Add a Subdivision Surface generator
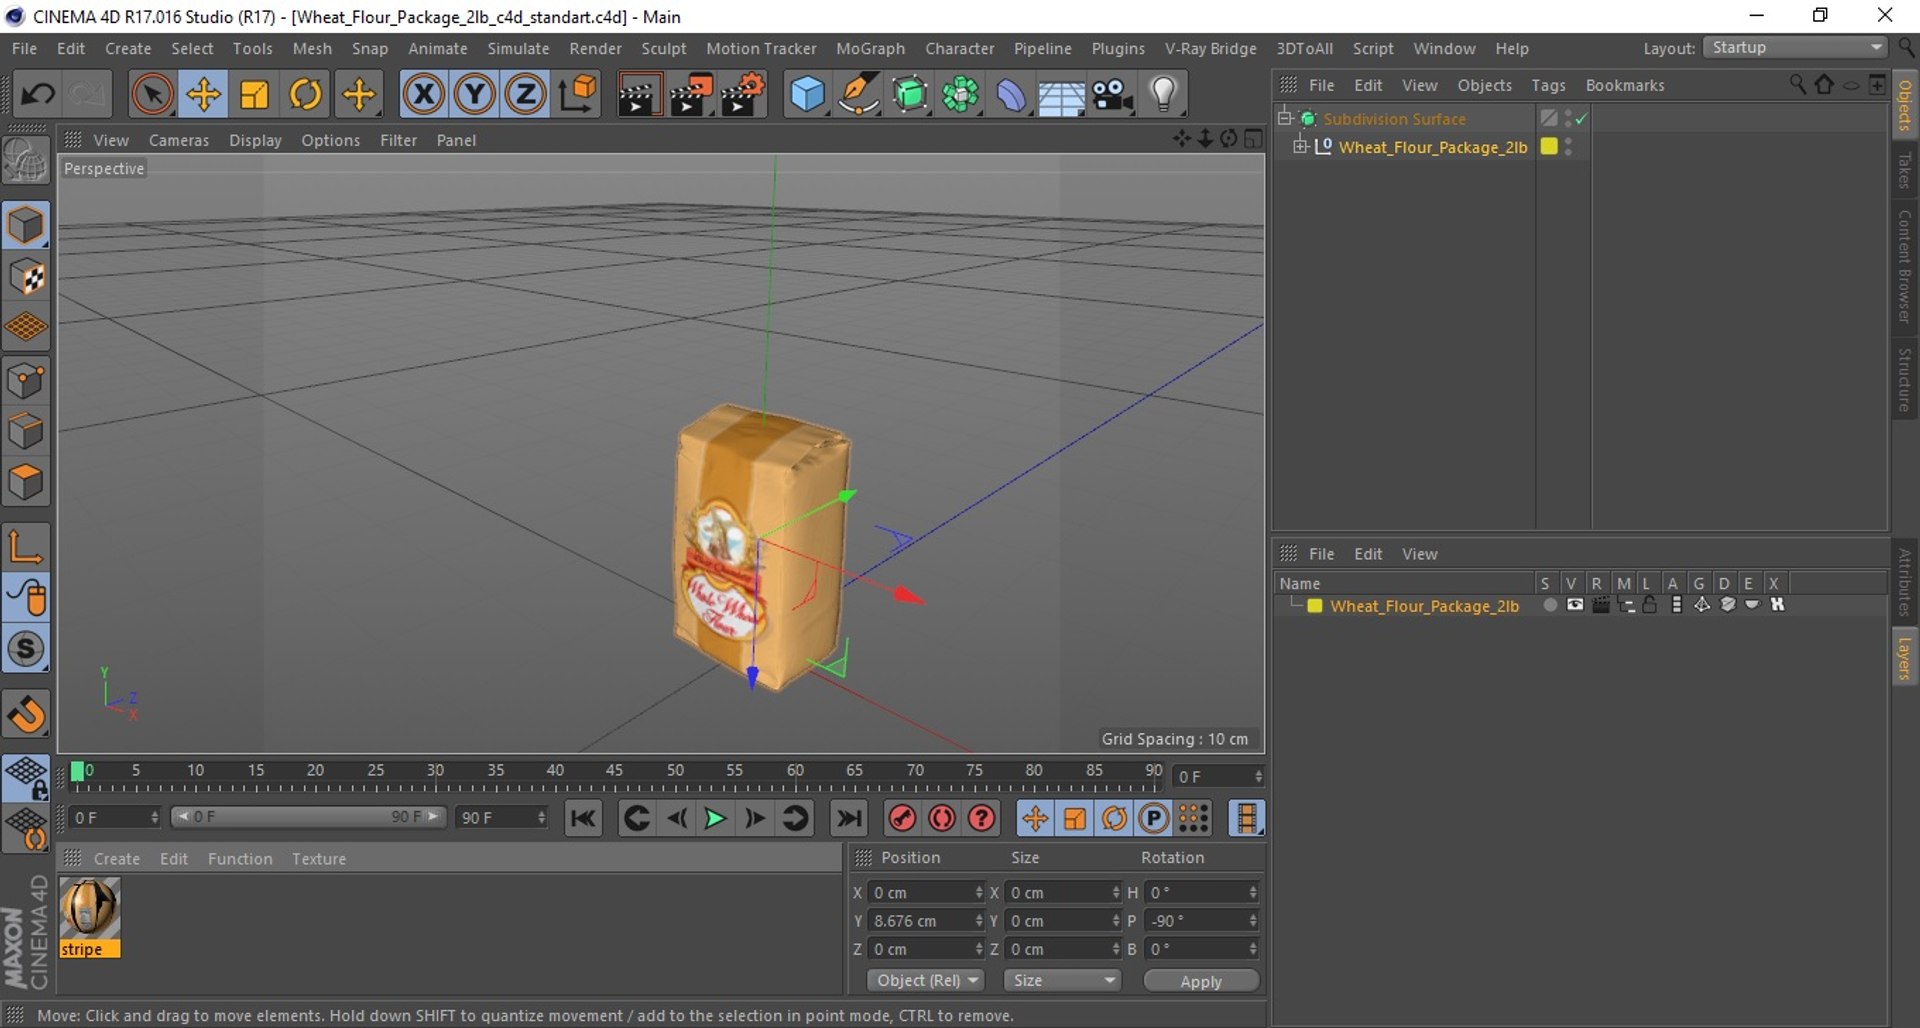This screenshot has height=1028, width=1920. pos(909,94)
